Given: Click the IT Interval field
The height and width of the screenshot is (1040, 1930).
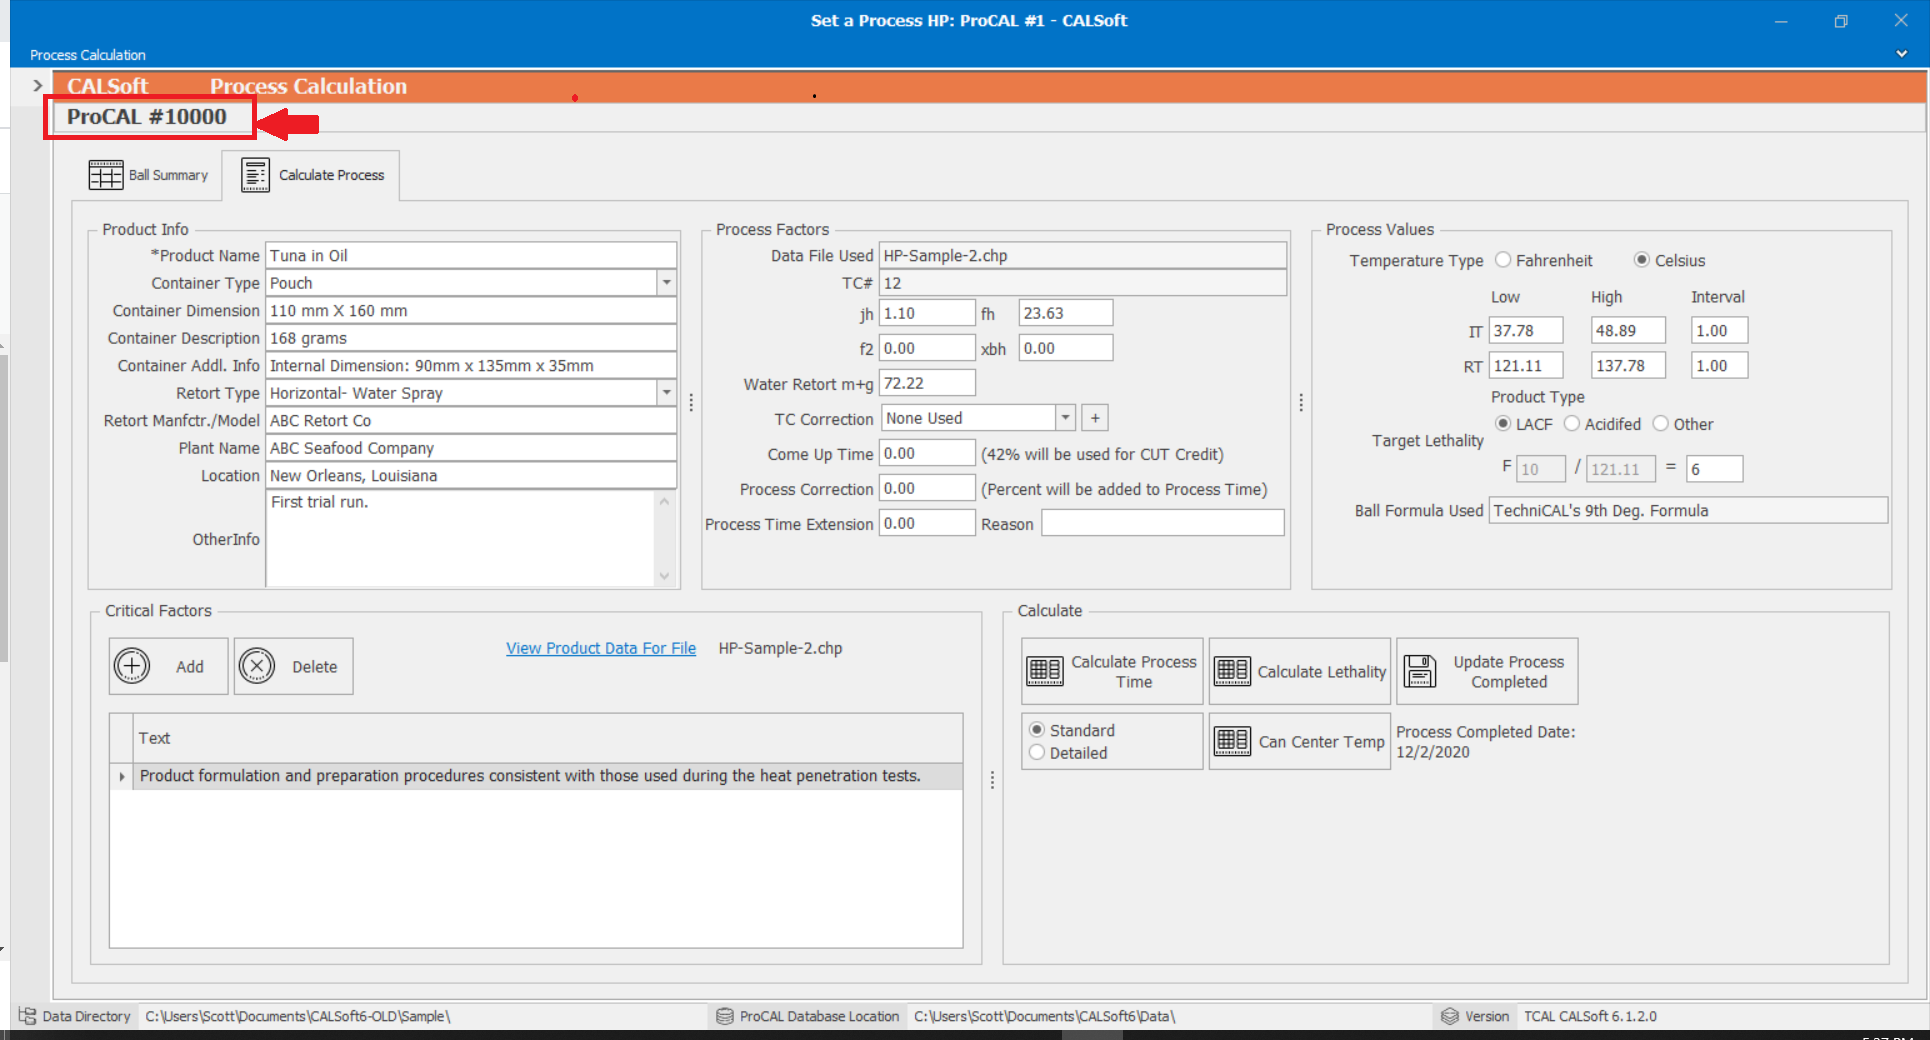Looking at the screenshot, I should coord(1719,331).
